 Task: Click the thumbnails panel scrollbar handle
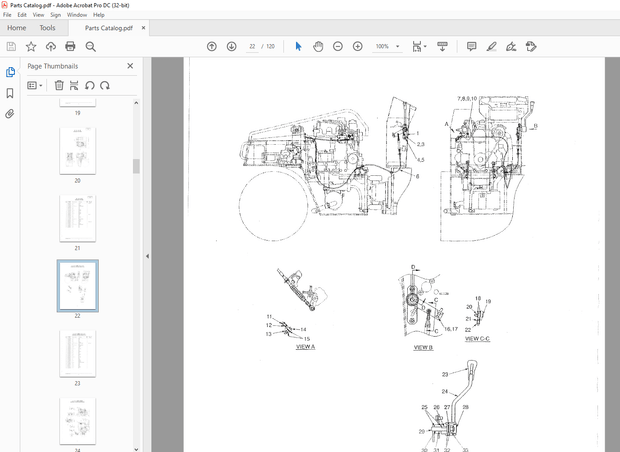[136, 166]
